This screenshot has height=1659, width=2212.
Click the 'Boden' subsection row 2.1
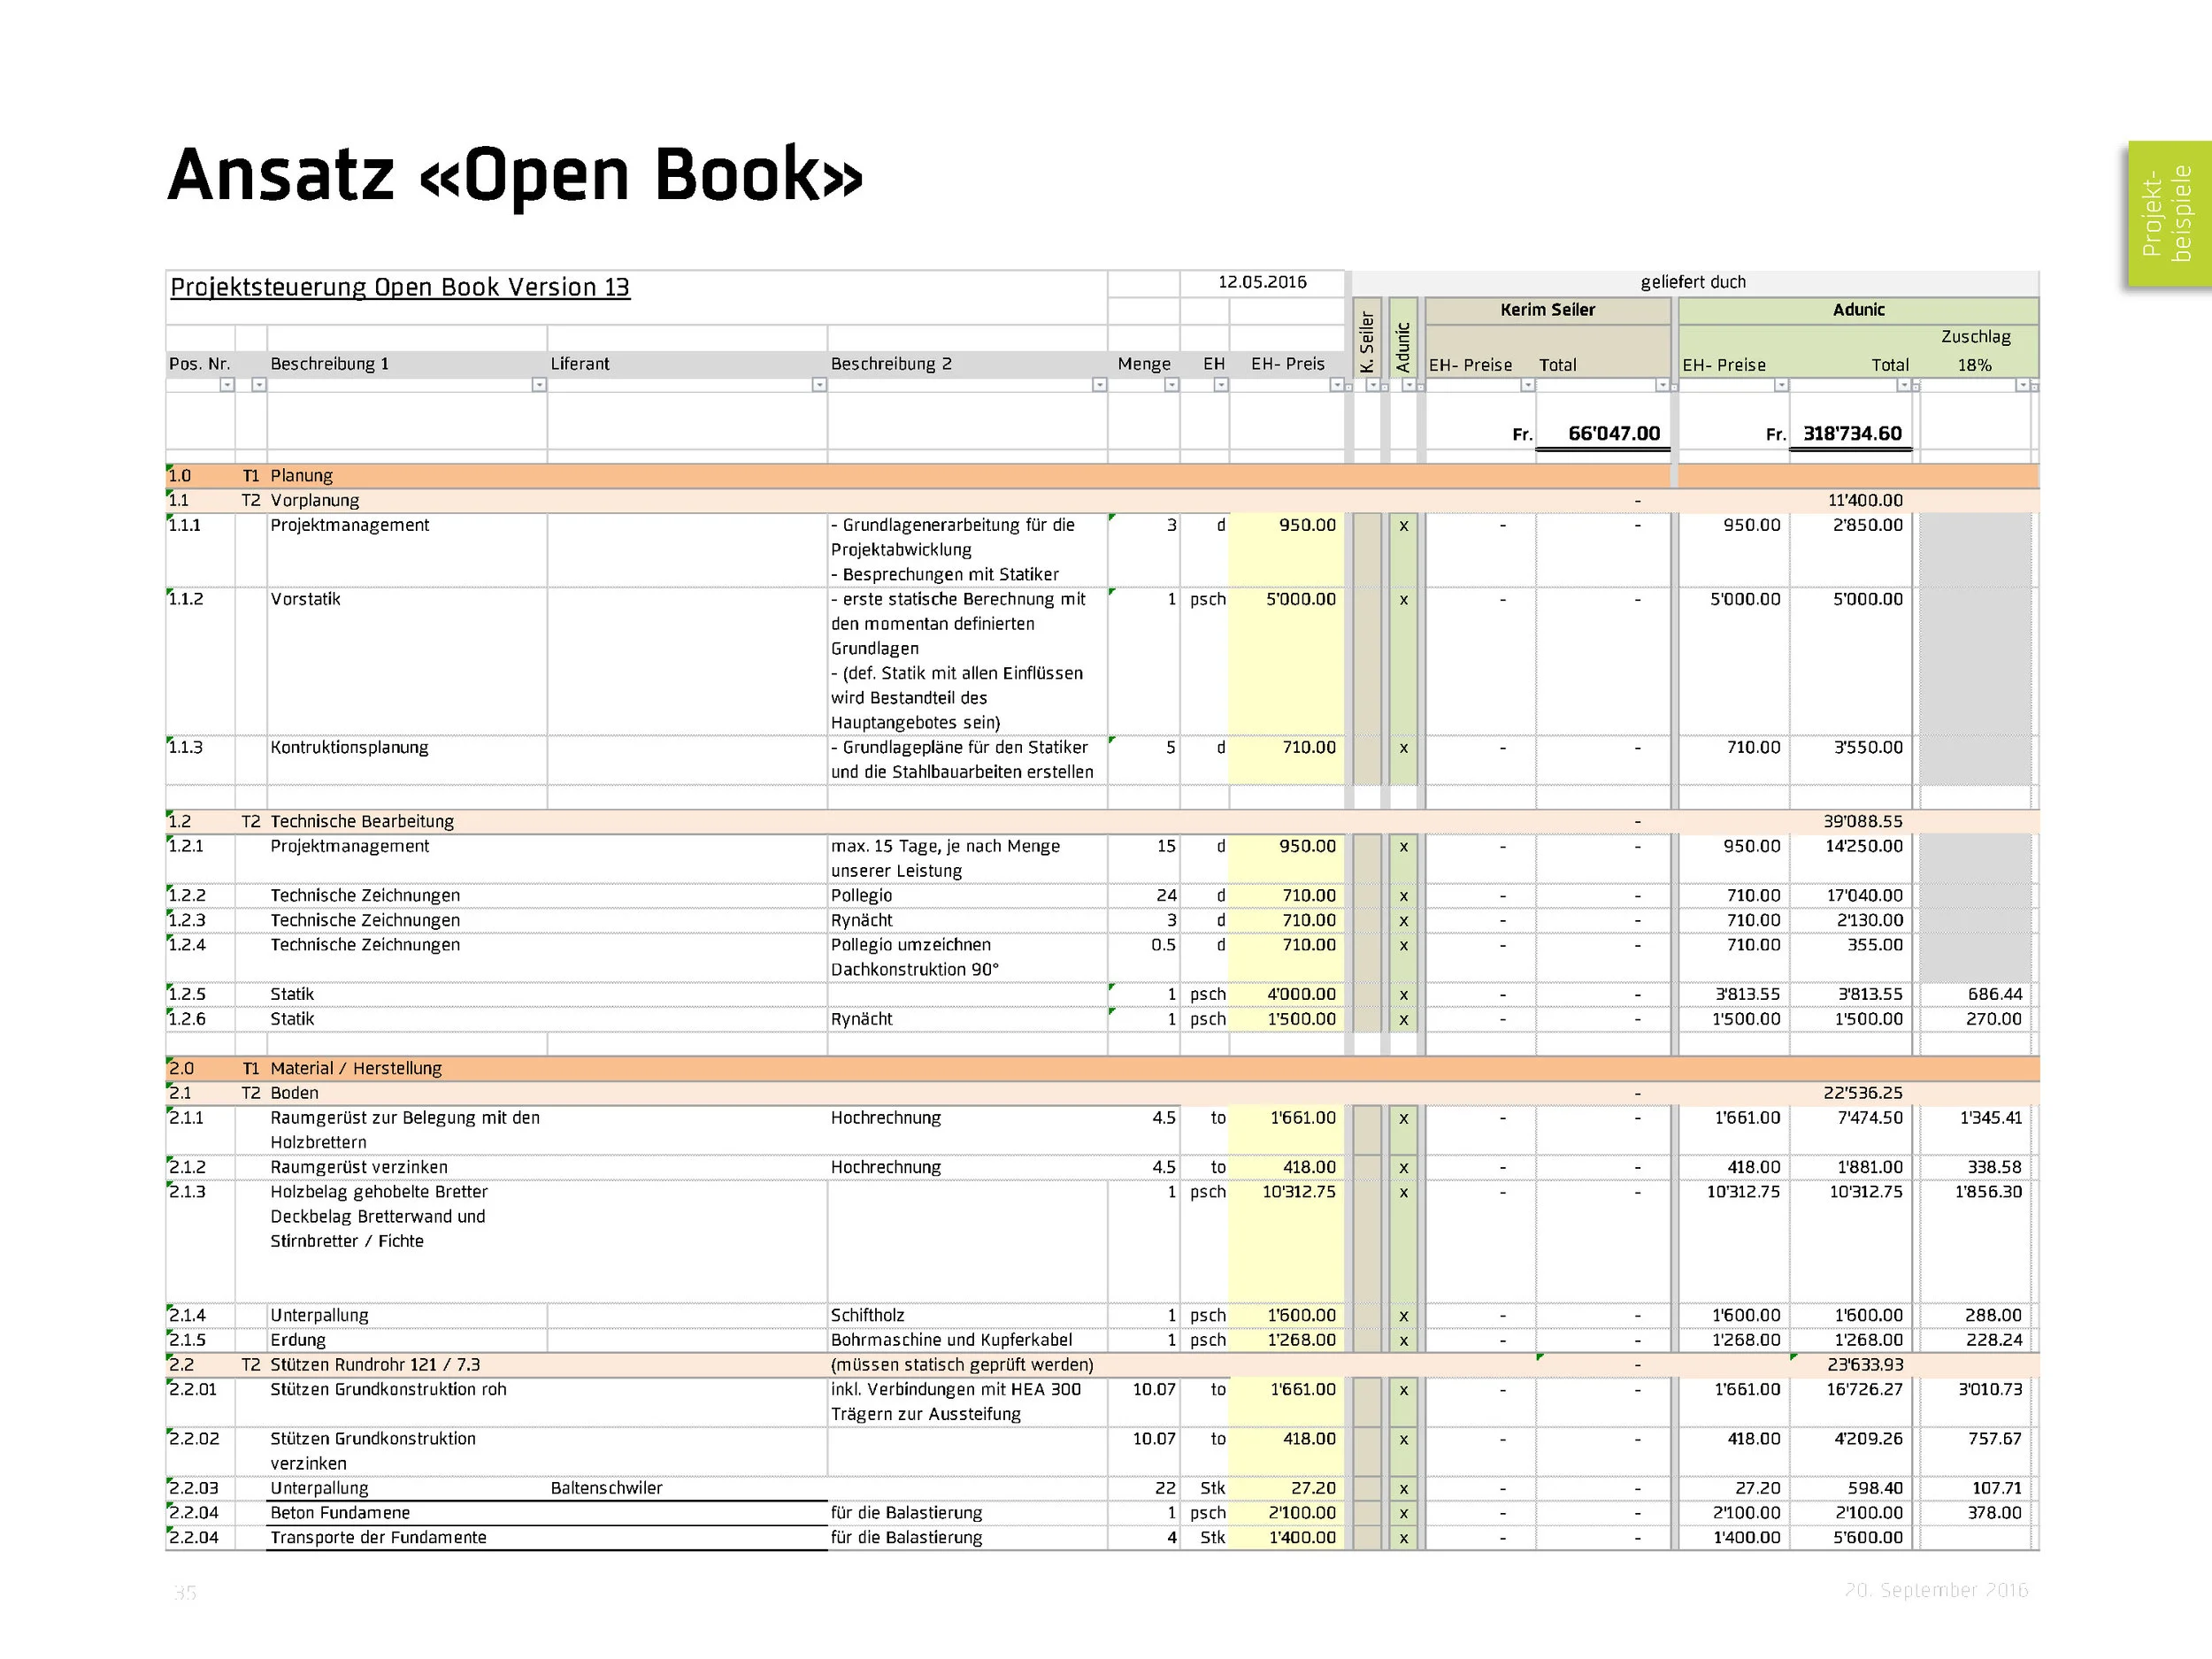coord(1102,1093)
